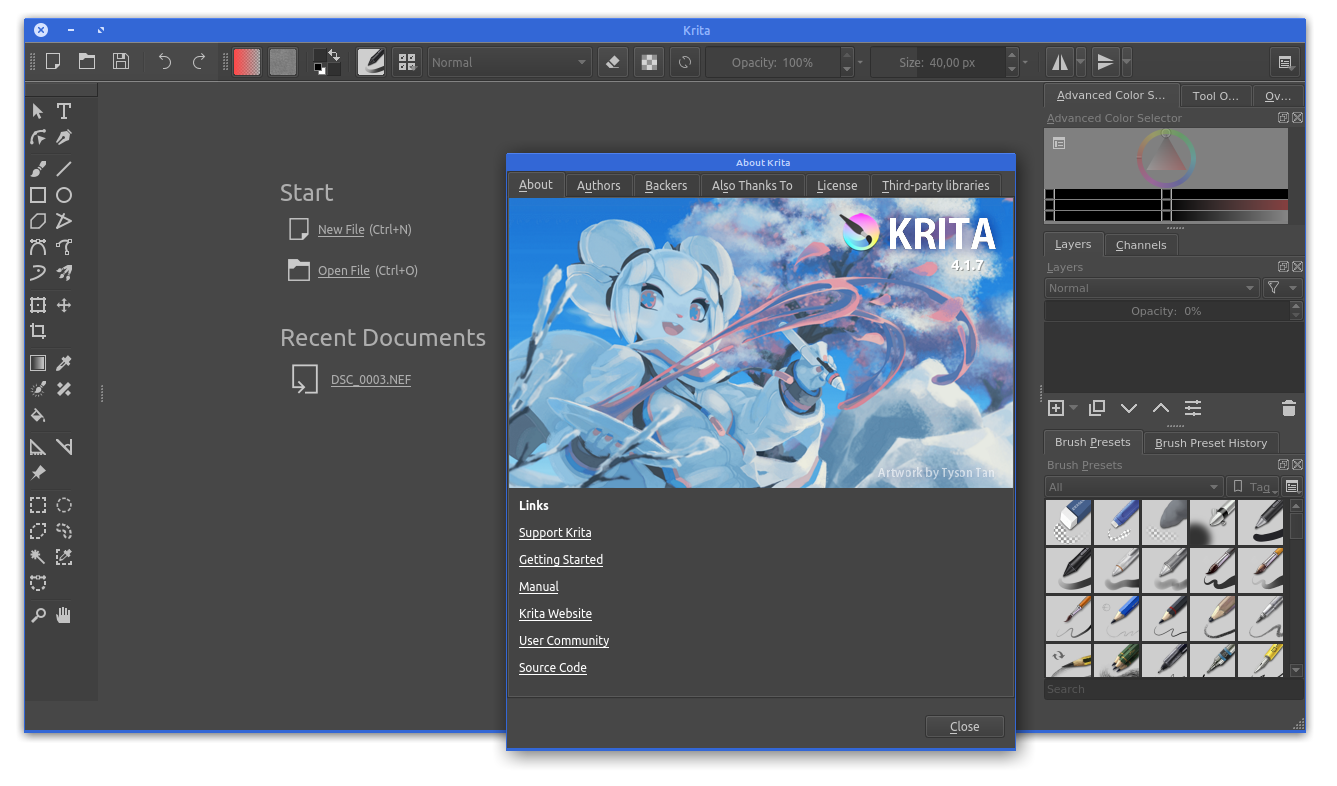Activate the Move tool
This screenshot has height=786, width=1337.
[64, 305]
